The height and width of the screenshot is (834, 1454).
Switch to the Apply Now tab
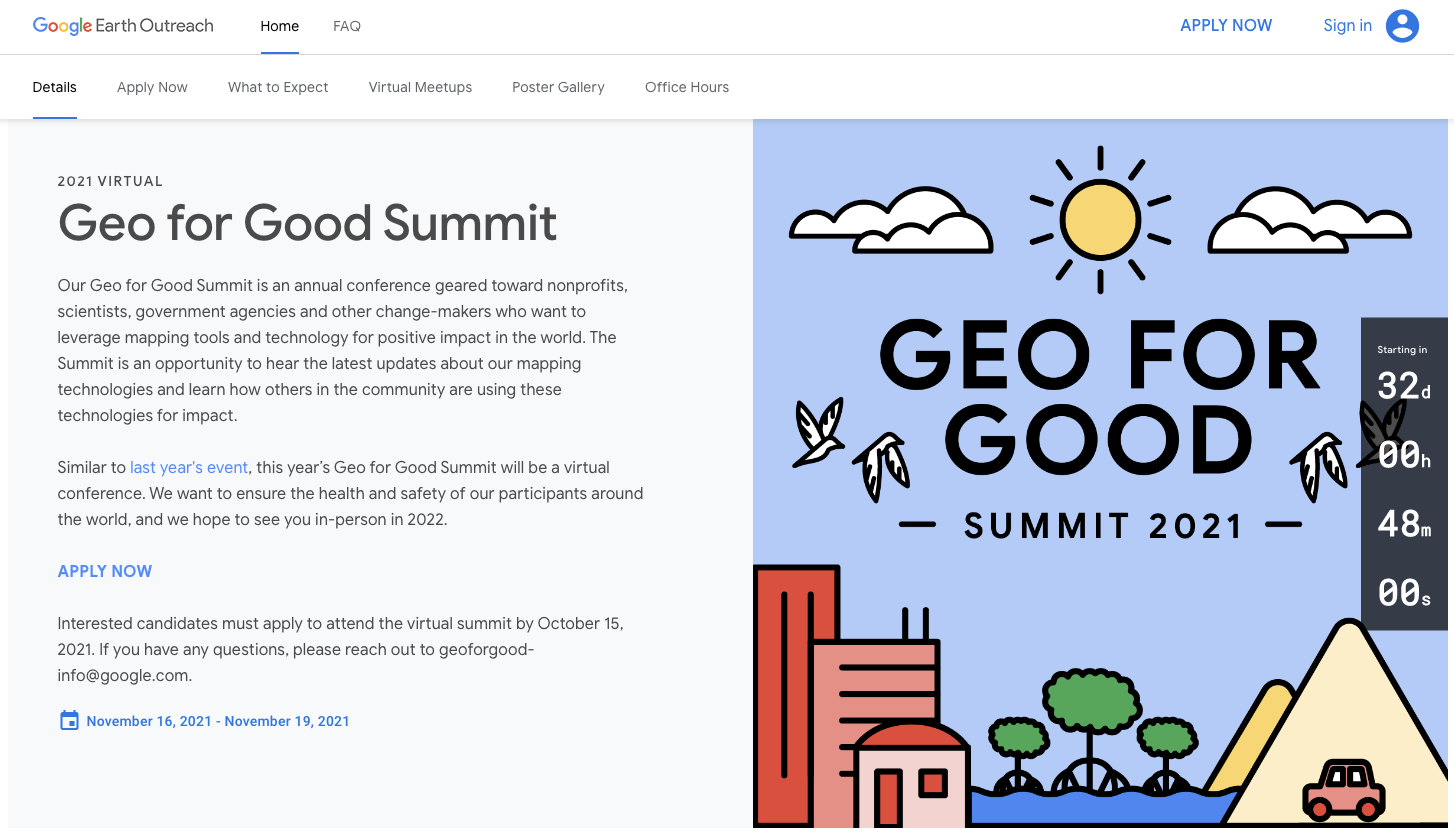coord(152,87)
